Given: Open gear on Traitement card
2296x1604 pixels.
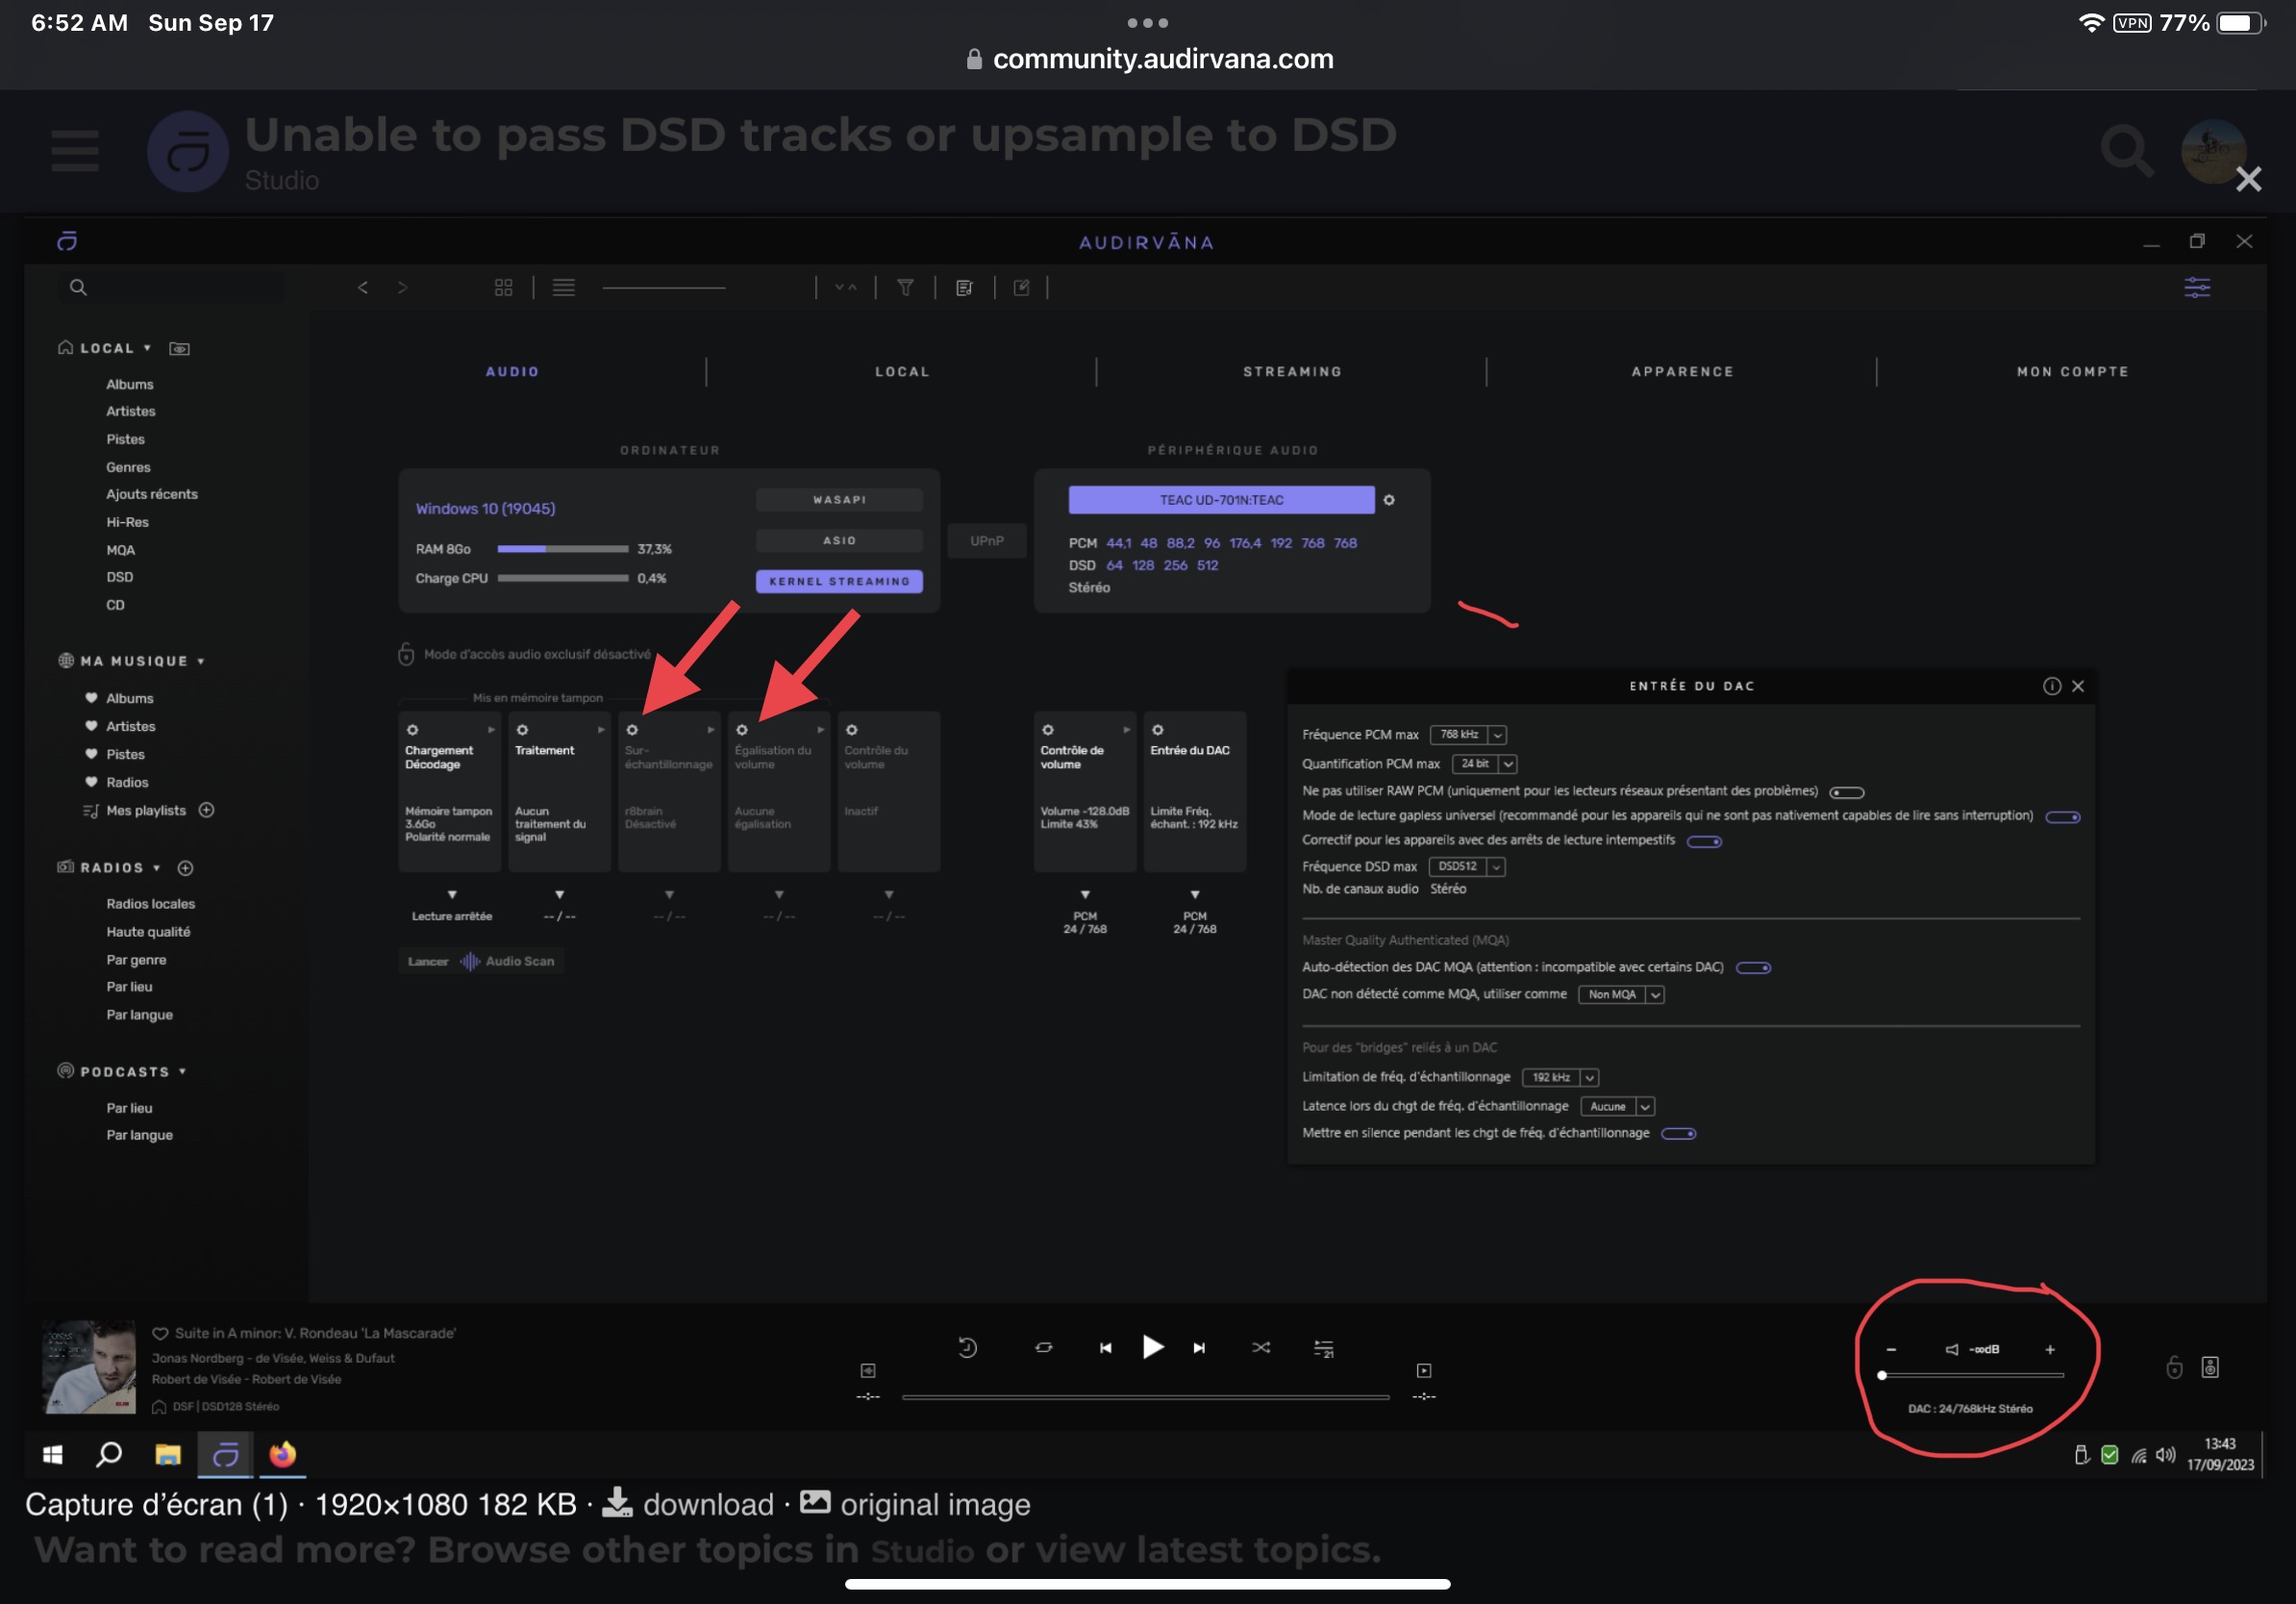Looking at the screenshot, I should click(x=522, y=730).
